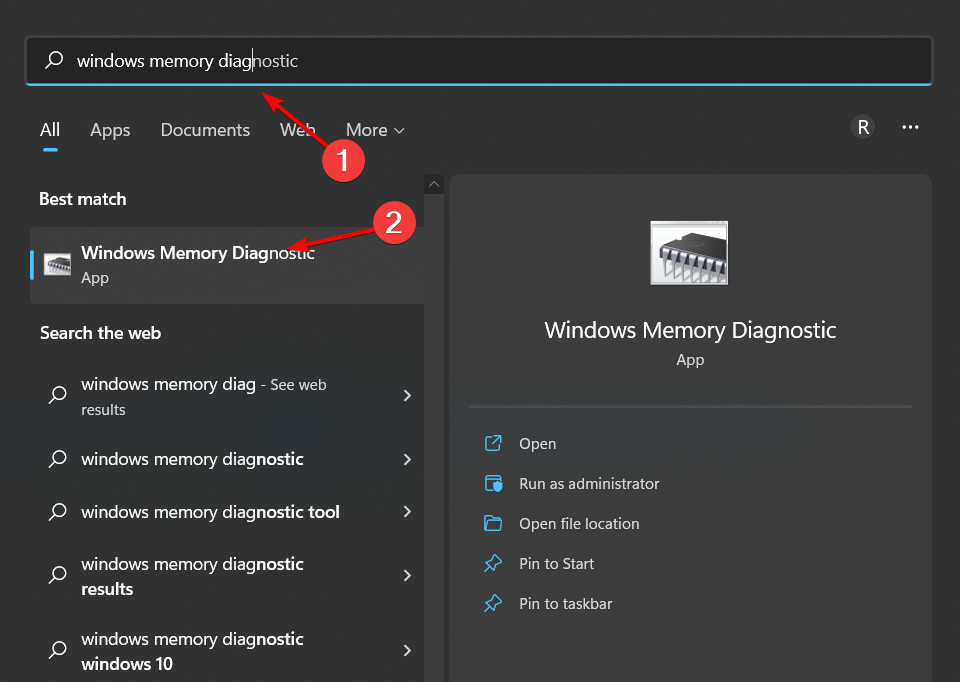
Task: Click the Open file location folder icon
Action: pyautogui.click(x=493, y=523)
